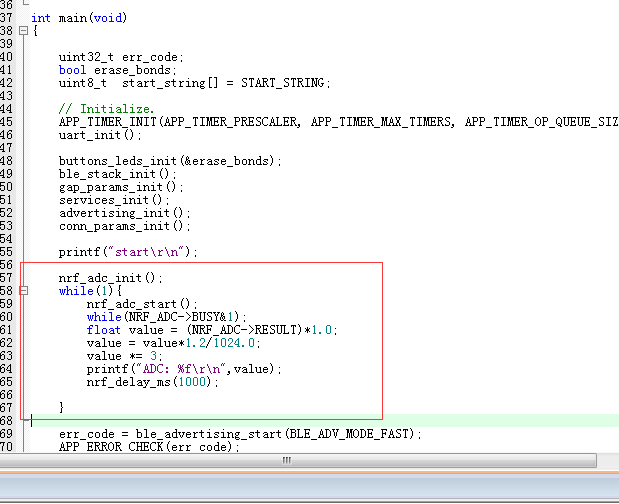Click 'gap_params_init();' line
The height and width of the screenshot is (504, 619).
coord(121,187)
